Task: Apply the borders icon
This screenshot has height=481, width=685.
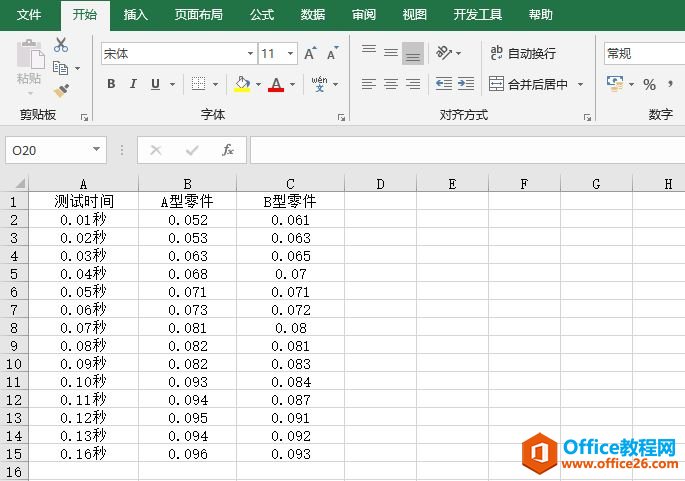Action: pos(198,83)
